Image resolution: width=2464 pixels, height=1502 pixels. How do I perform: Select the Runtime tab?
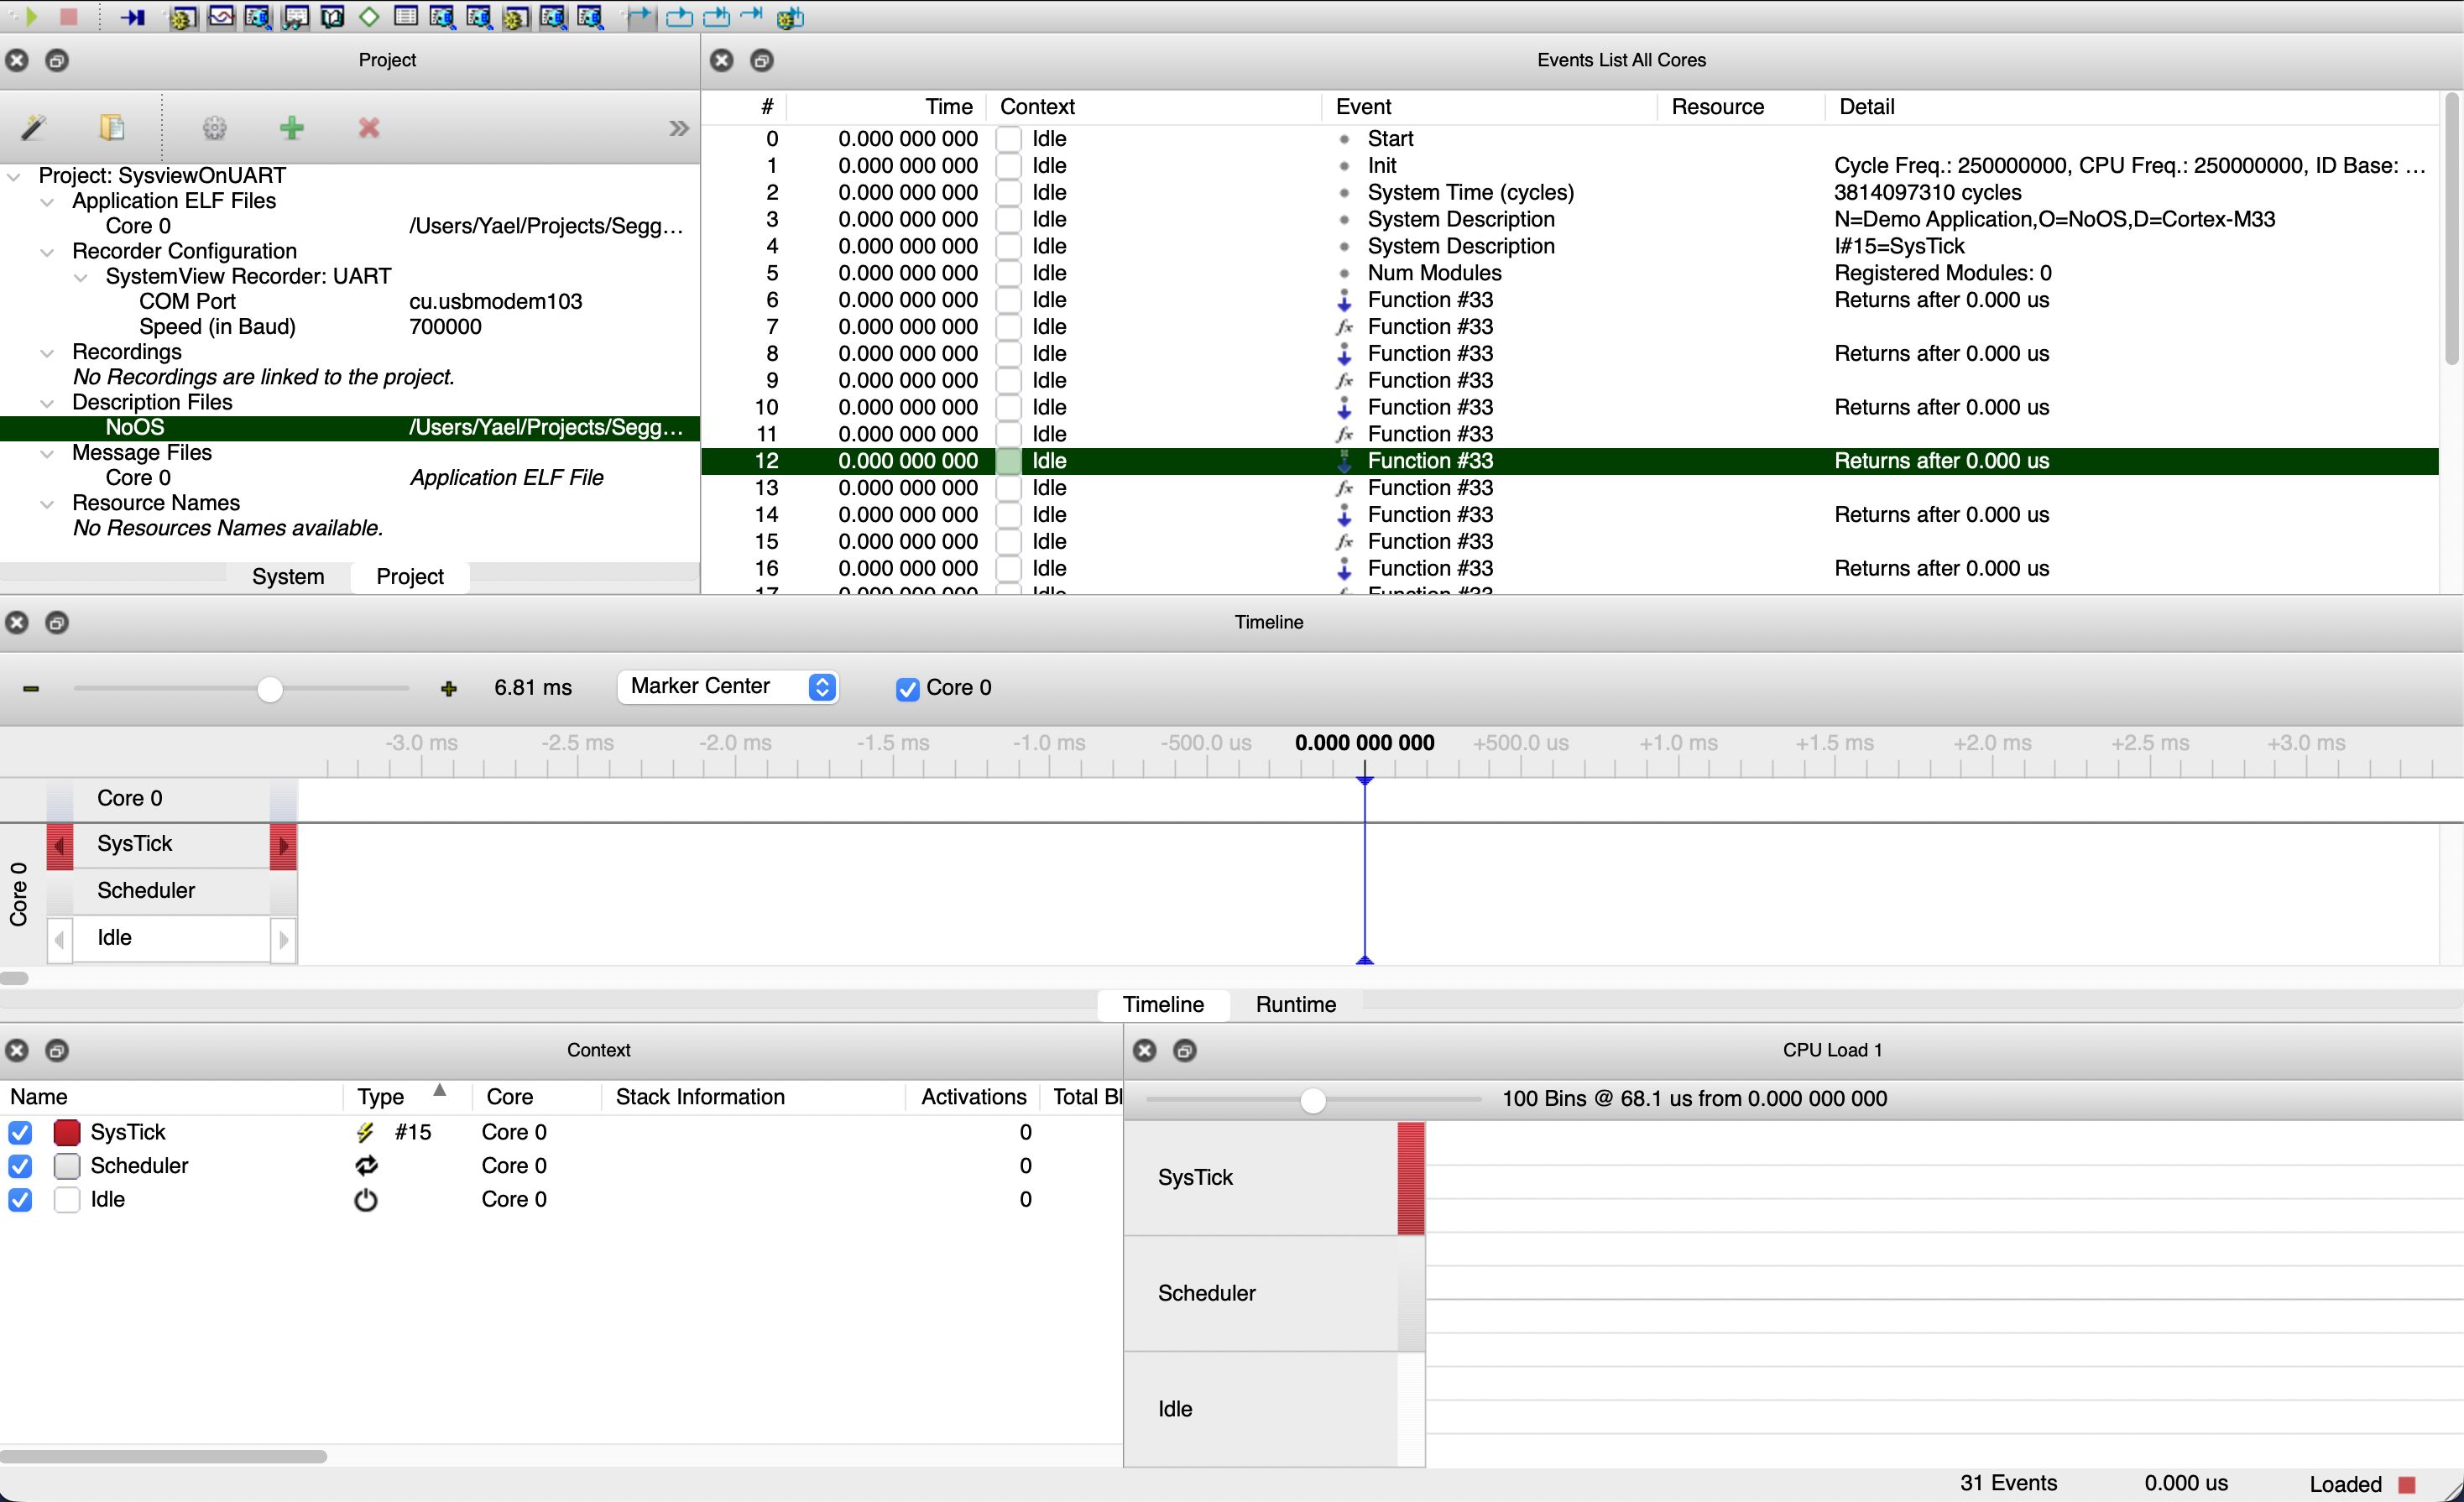click(1296, 1005)
